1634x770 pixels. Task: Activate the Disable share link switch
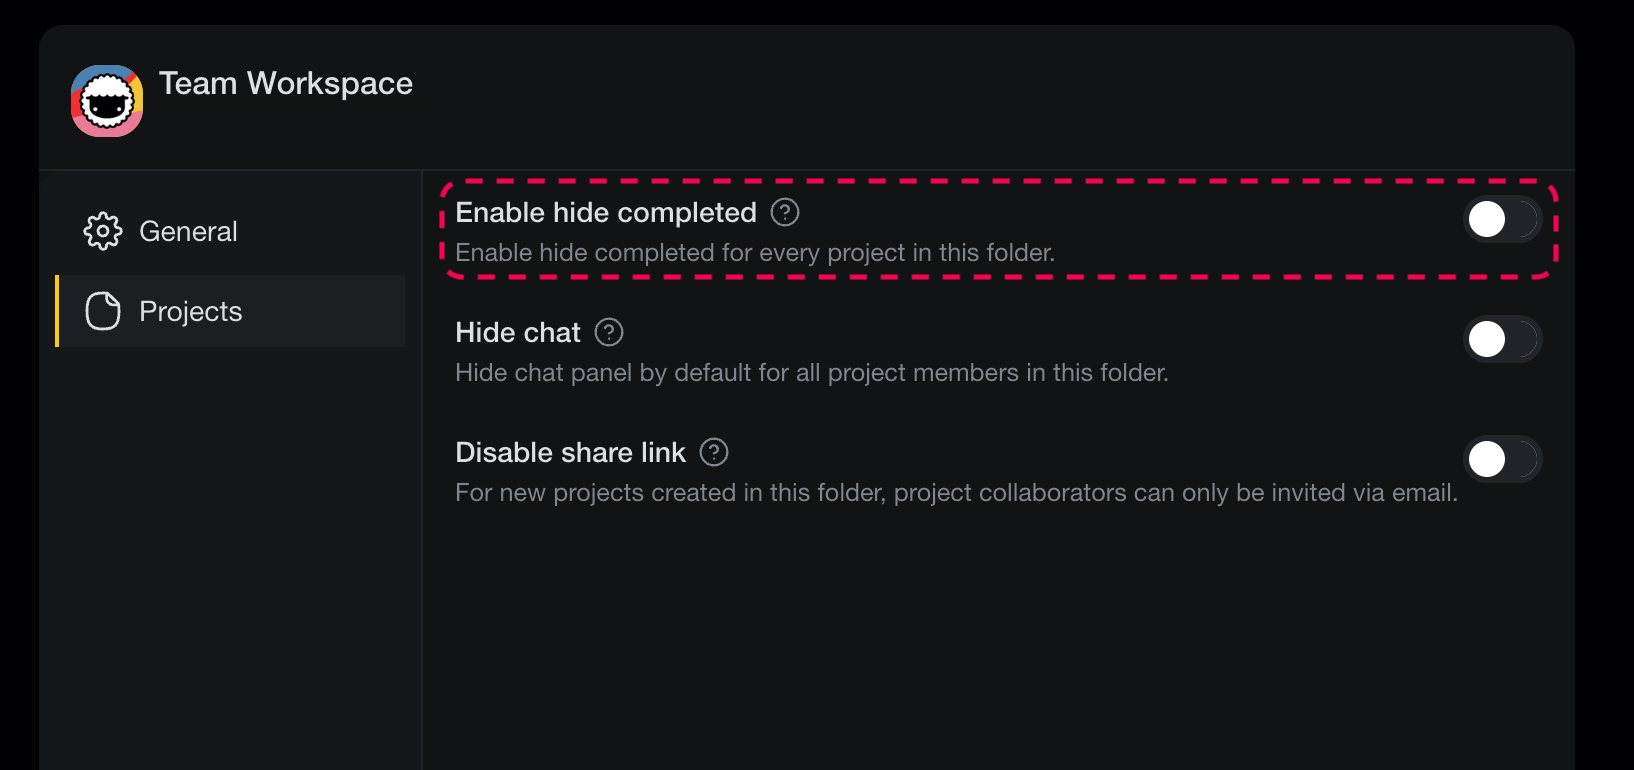pos(1502,459)
